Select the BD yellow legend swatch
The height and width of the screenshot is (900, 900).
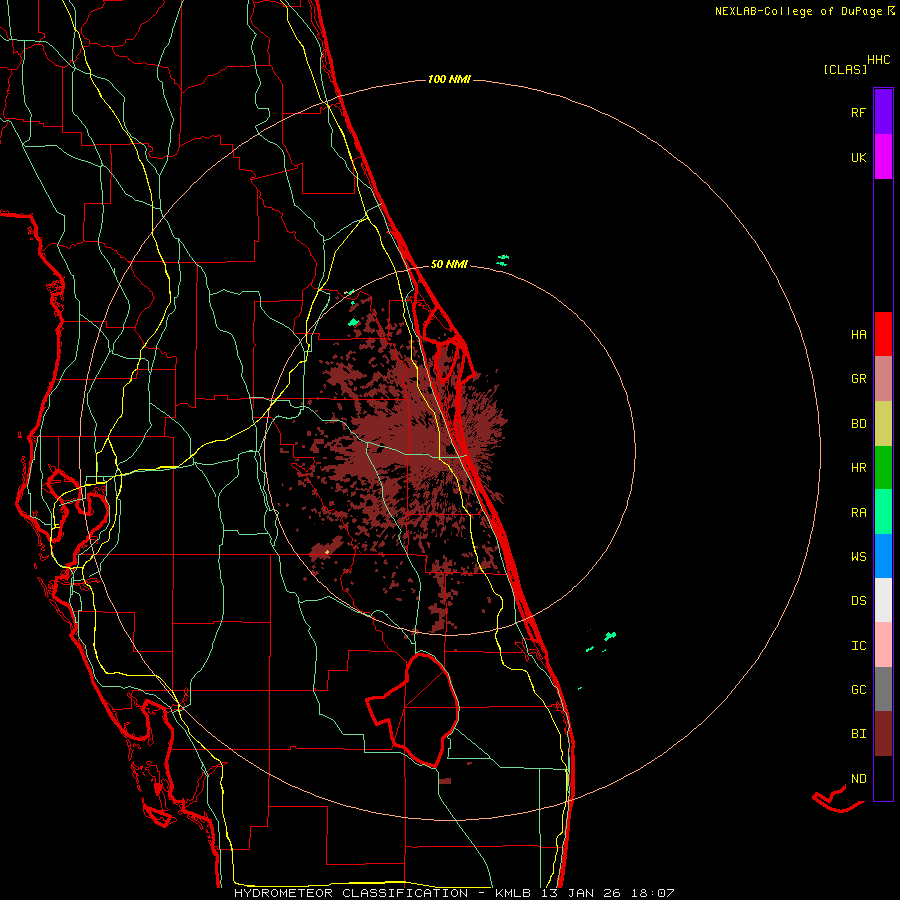pos(883,424)
